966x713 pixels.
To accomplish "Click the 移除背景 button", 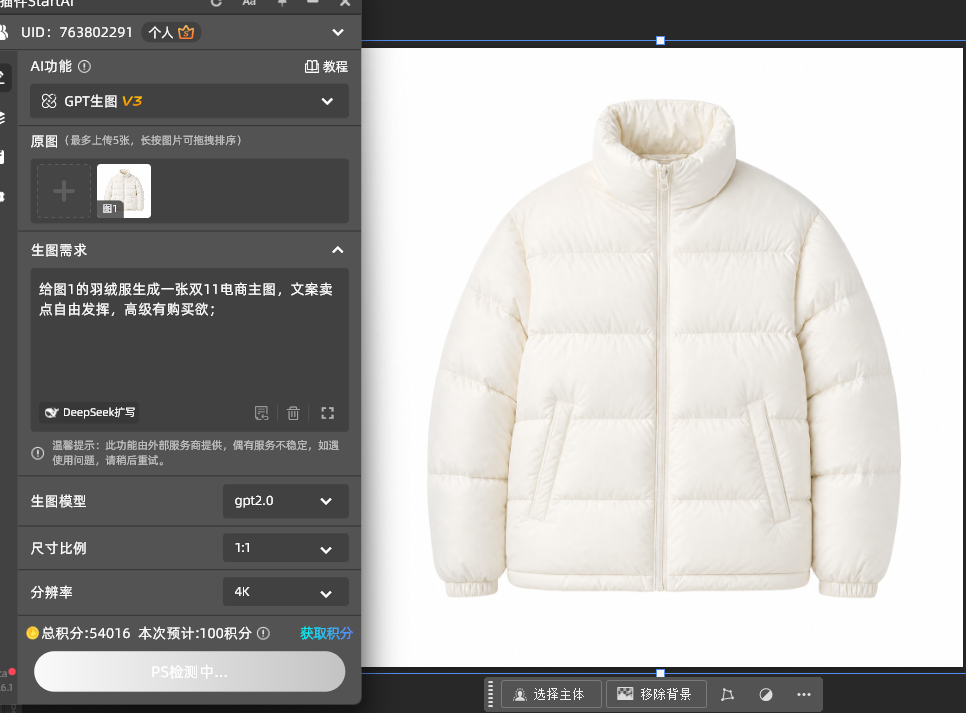I will [656, 695].
